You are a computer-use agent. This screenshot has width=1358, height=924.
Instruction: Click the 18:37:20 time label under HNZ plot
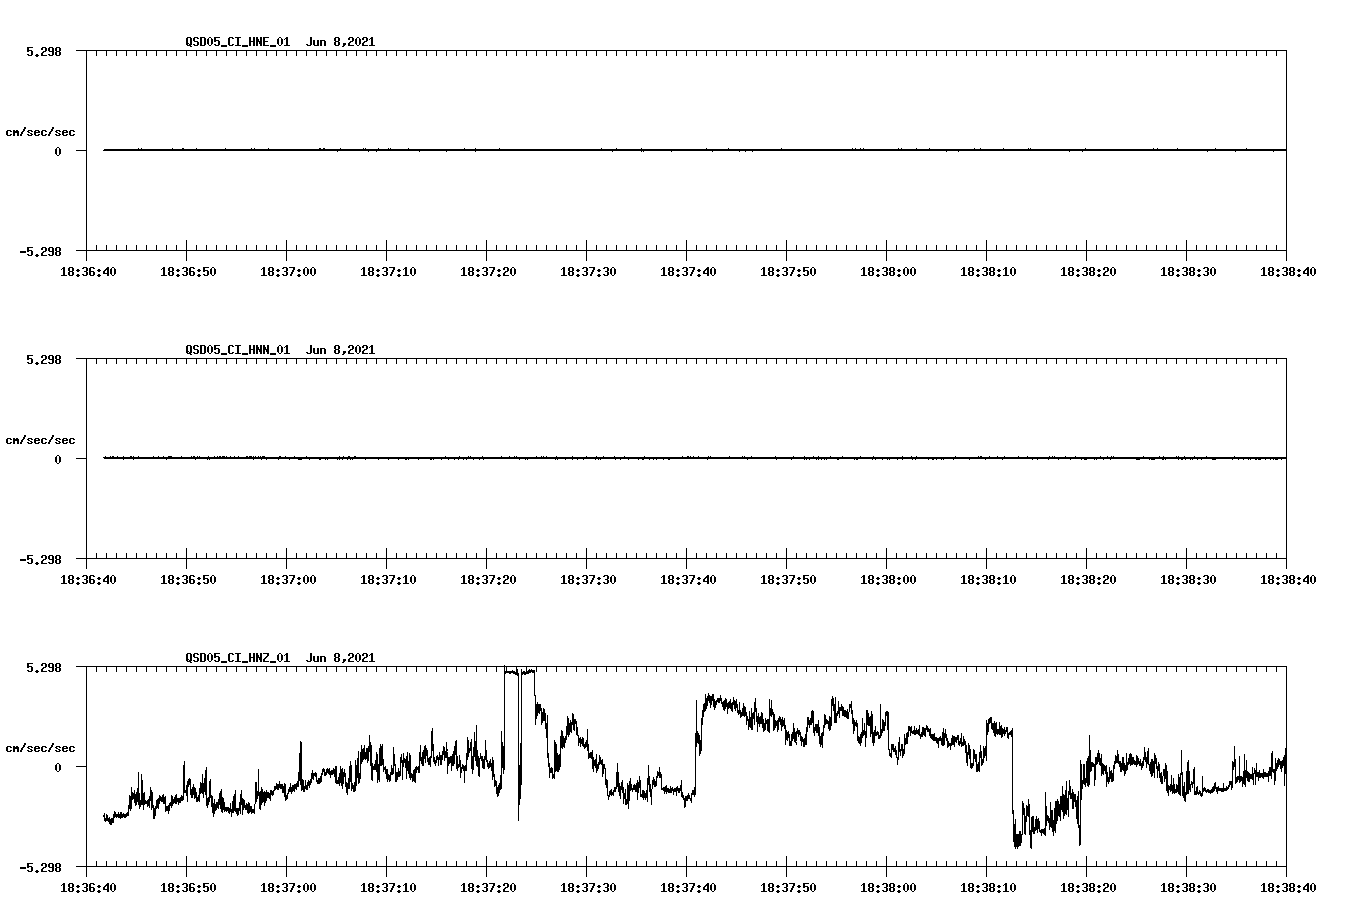click(488, 887)
